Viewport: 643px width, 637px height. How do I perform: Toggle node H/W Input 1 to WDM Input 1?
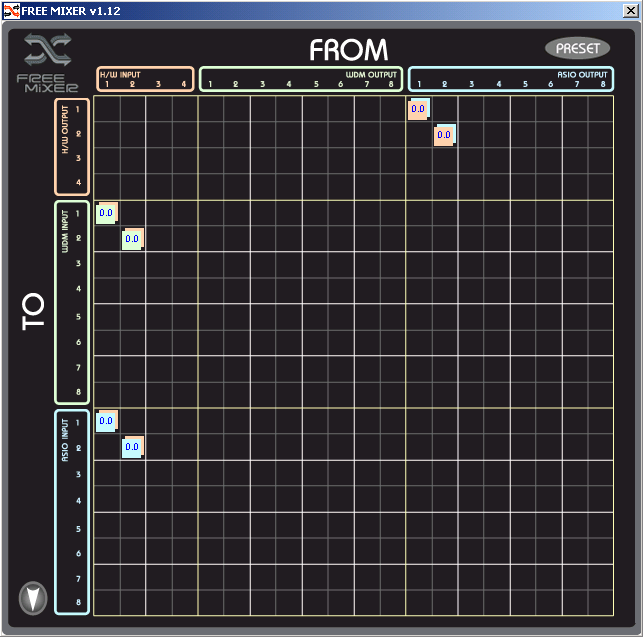click(x=106, y=212)
